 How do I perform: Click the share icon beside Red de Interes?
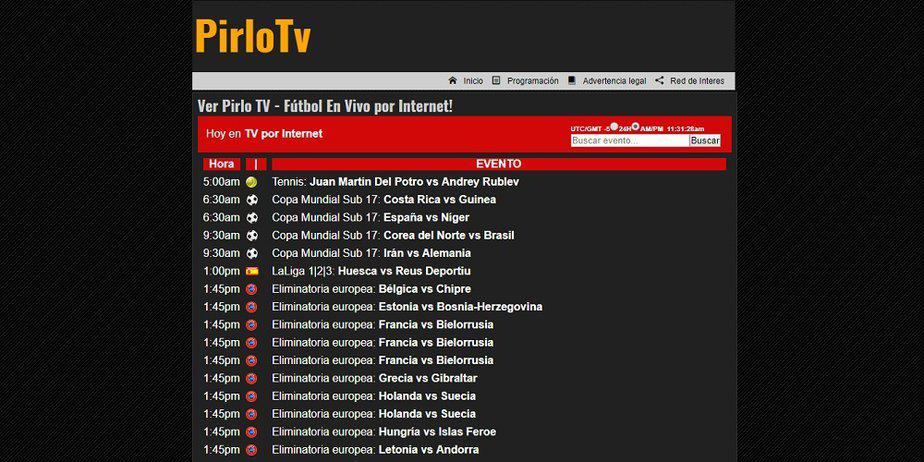coord(659,81)
